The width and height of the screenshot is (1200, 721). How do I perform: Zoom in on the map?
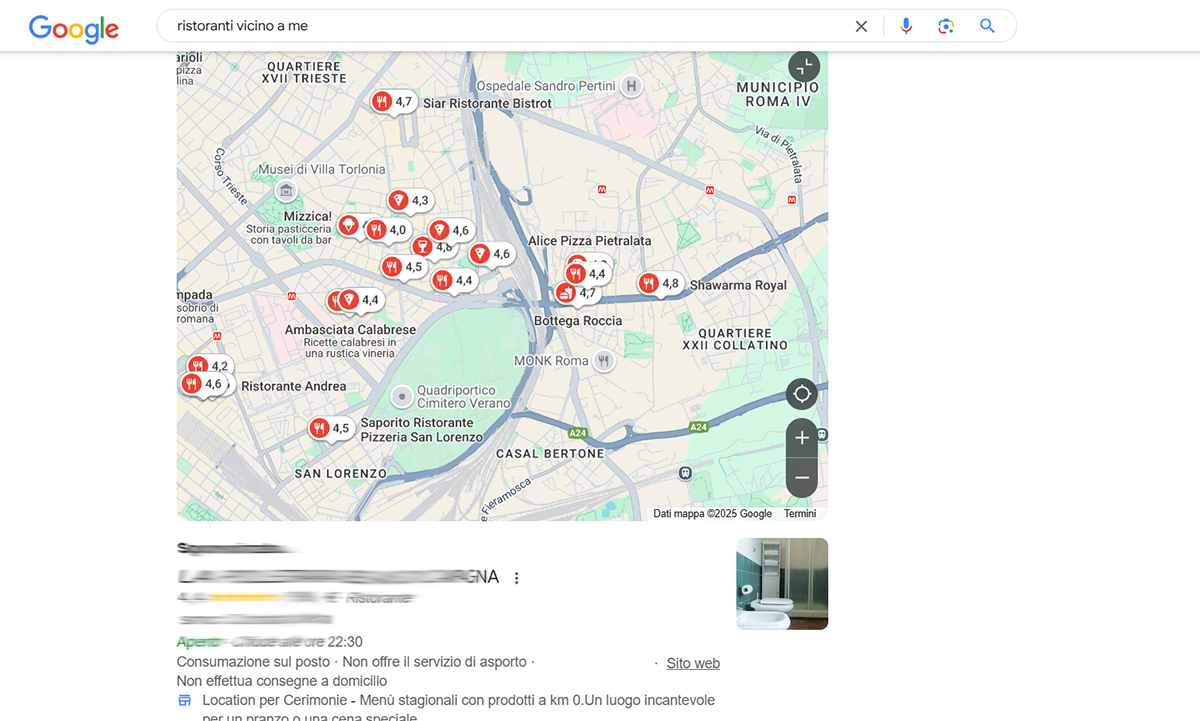point(802,438)
